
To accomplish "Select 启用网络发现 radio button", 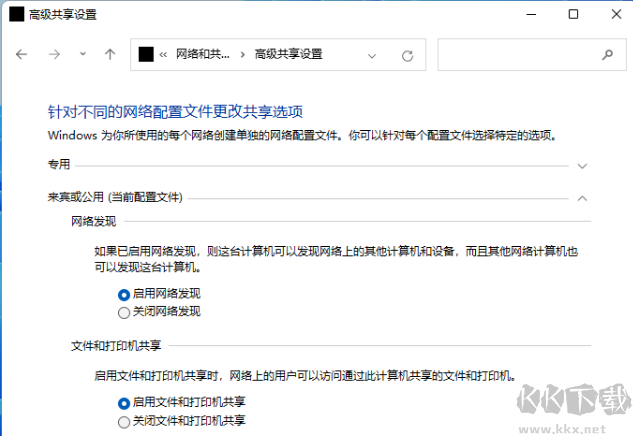I will [124, 295].
